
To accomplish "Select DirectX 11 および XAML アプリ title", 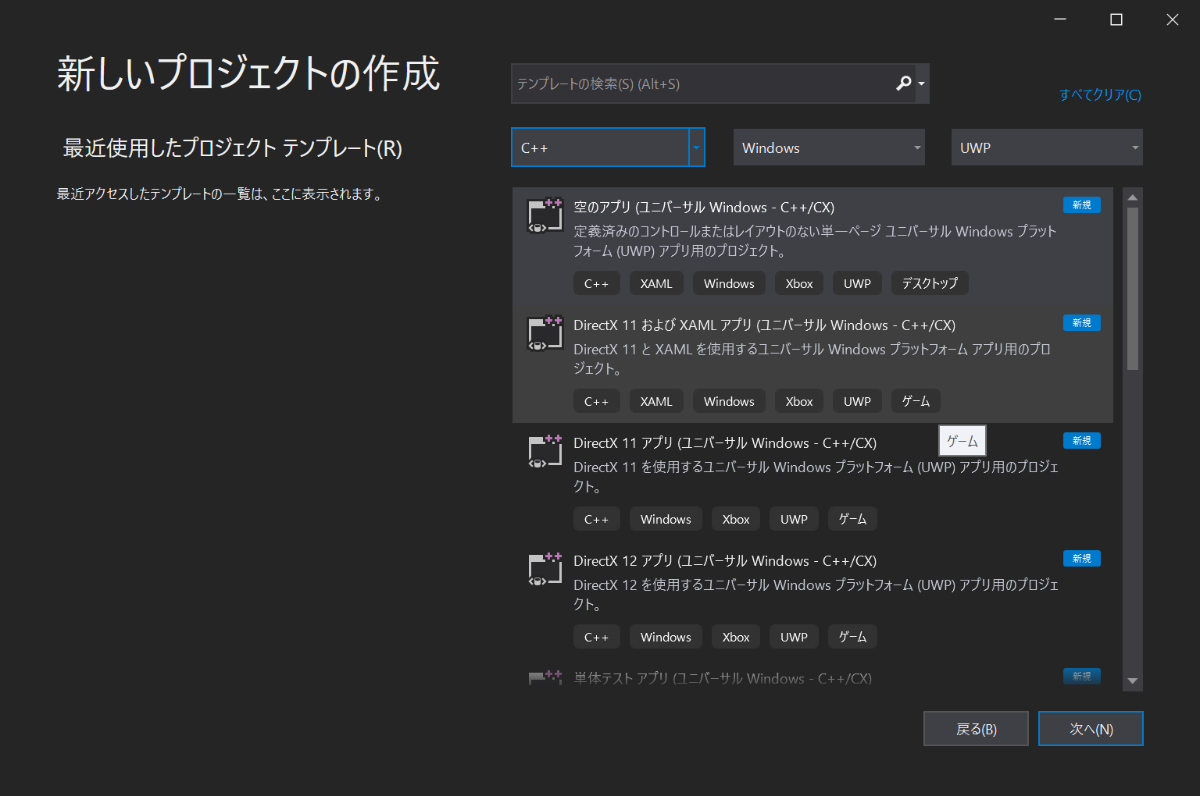I will tap(765, 325).
